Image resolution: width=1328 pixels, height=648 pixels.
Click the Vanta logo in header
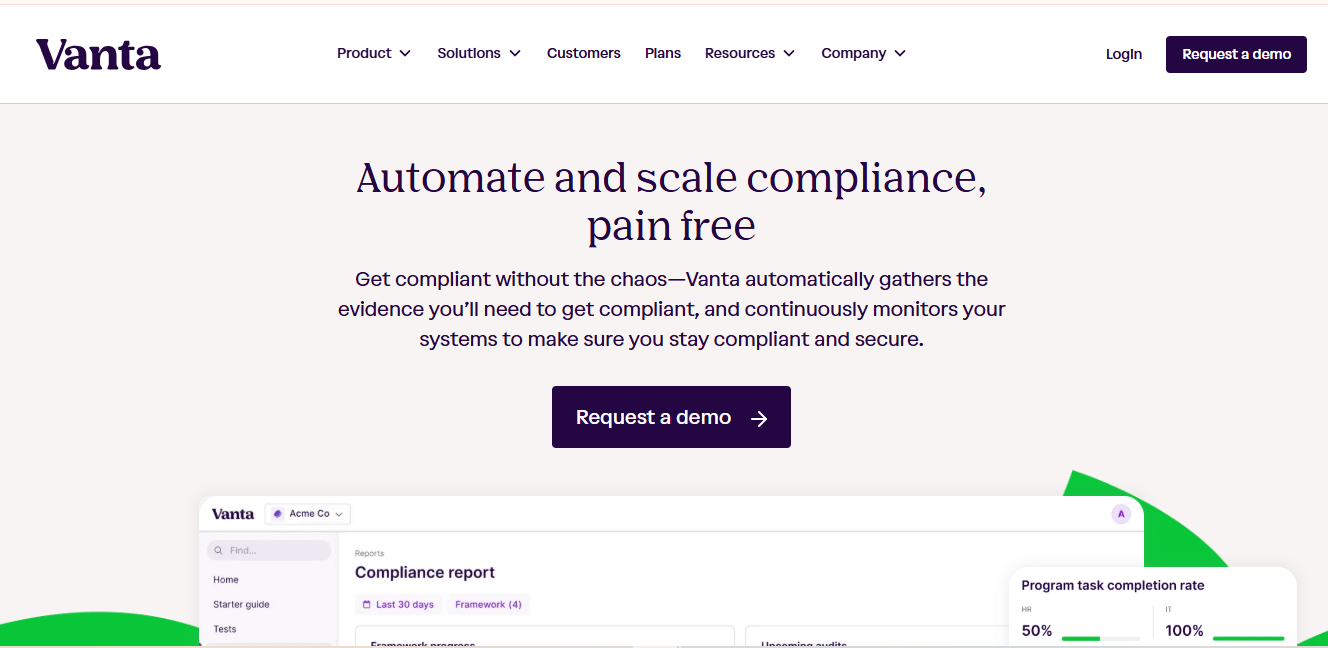[x=98, y=54]
